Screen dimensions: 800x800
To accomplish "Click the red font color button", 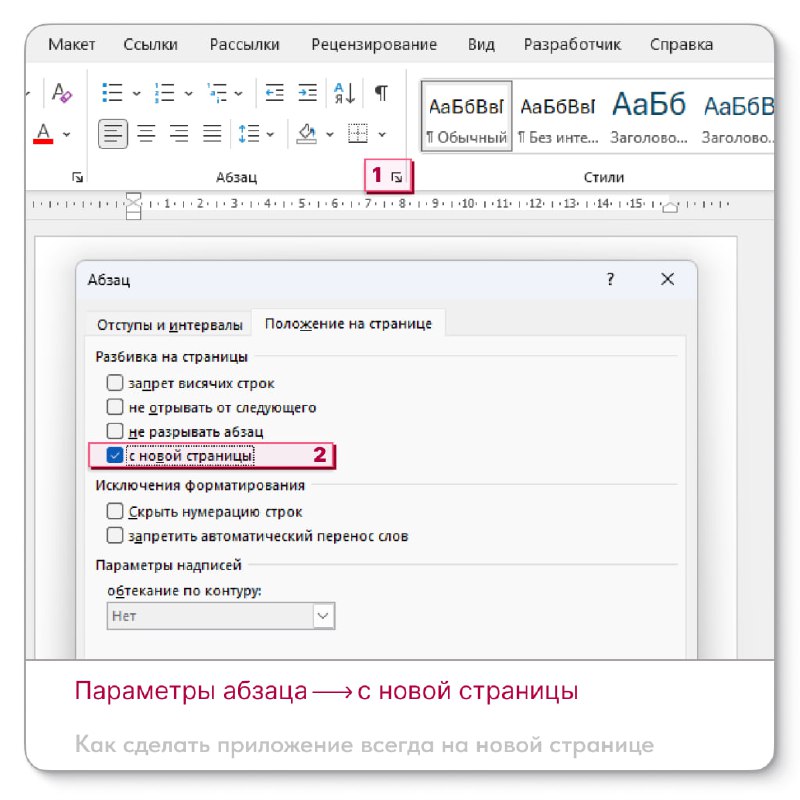I will (43, 133).
